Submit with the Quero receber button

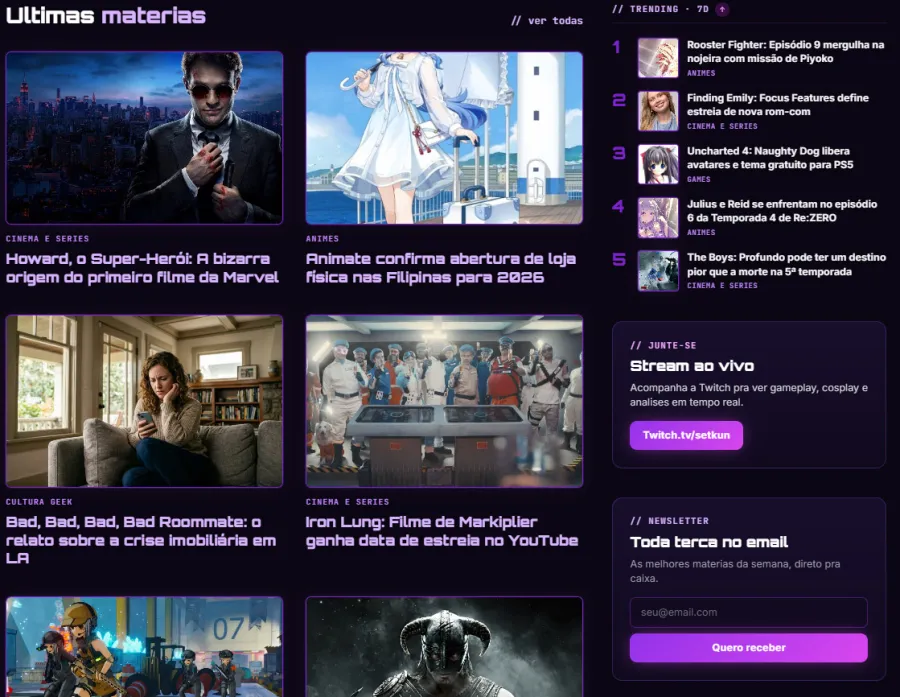(748, 648)
